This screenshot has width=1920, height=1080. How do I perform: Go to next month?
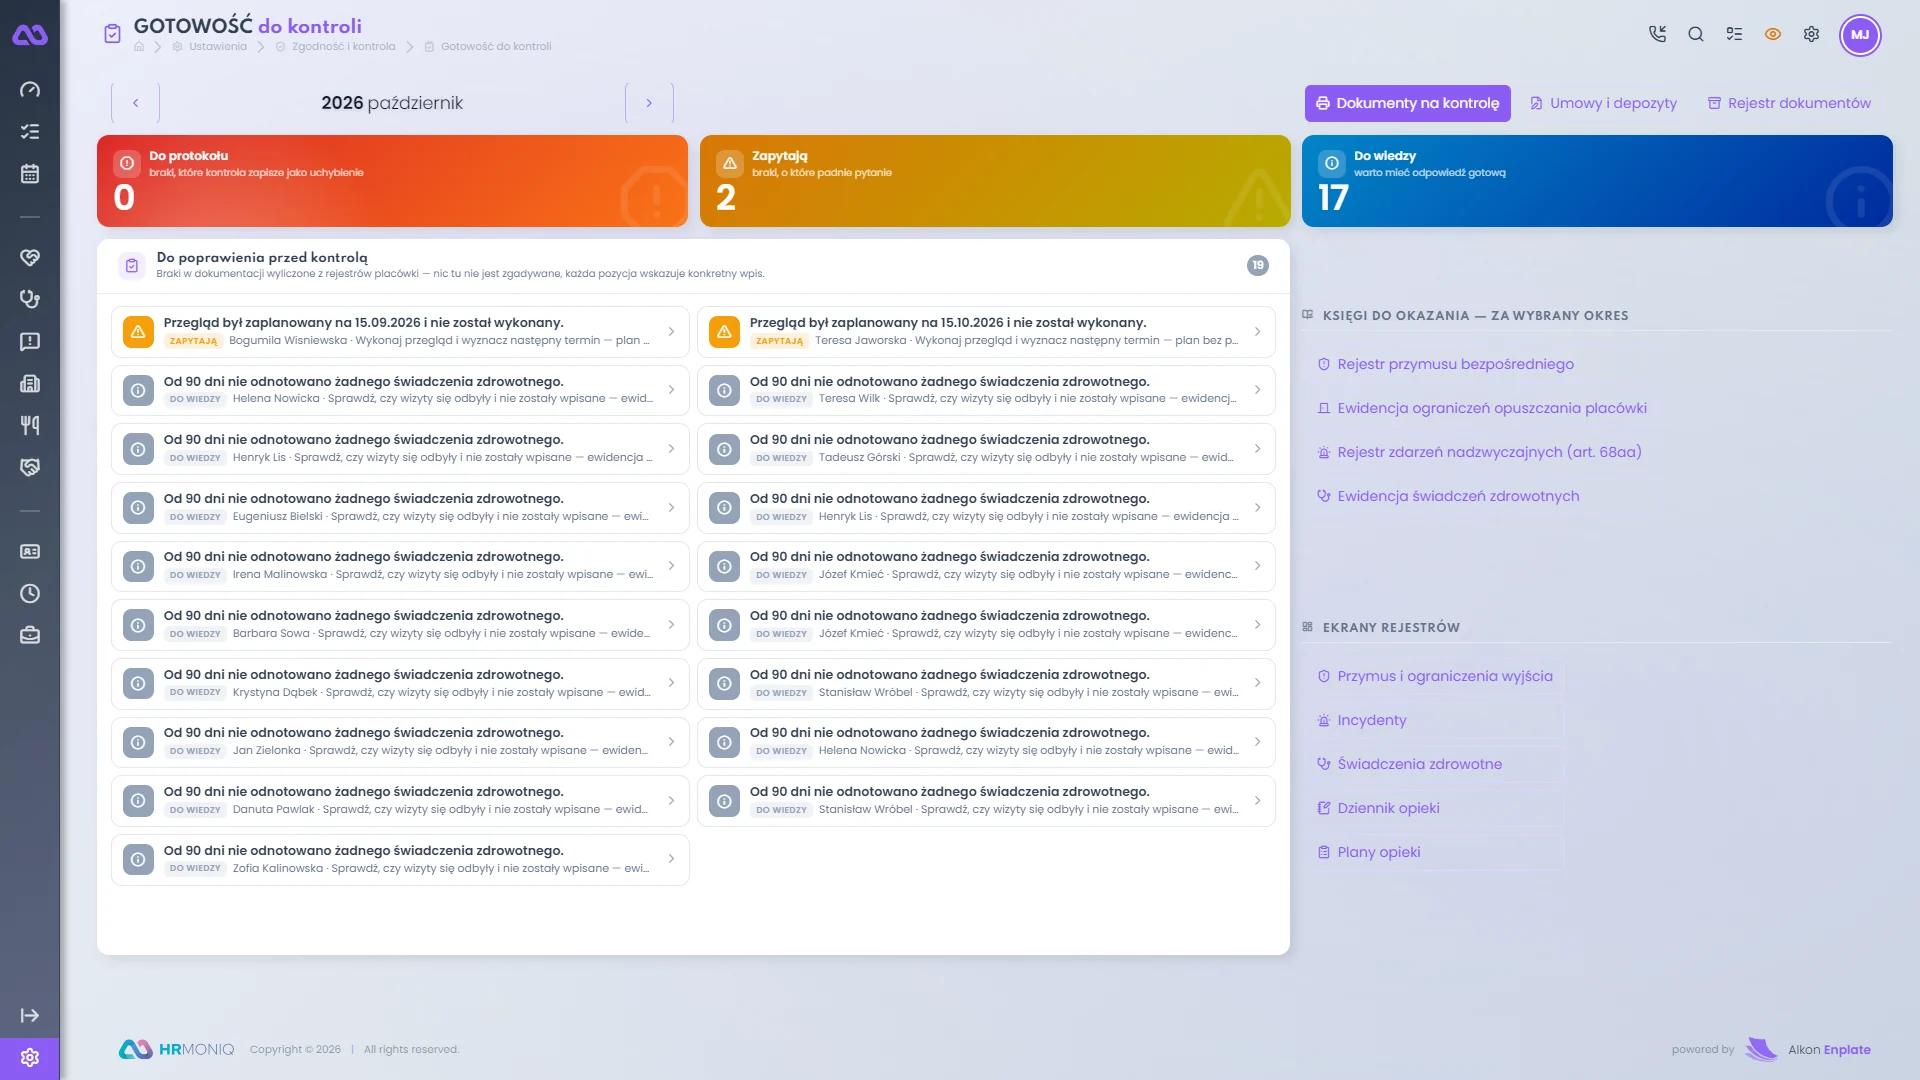pyautogui.click(x=649, y=103)
